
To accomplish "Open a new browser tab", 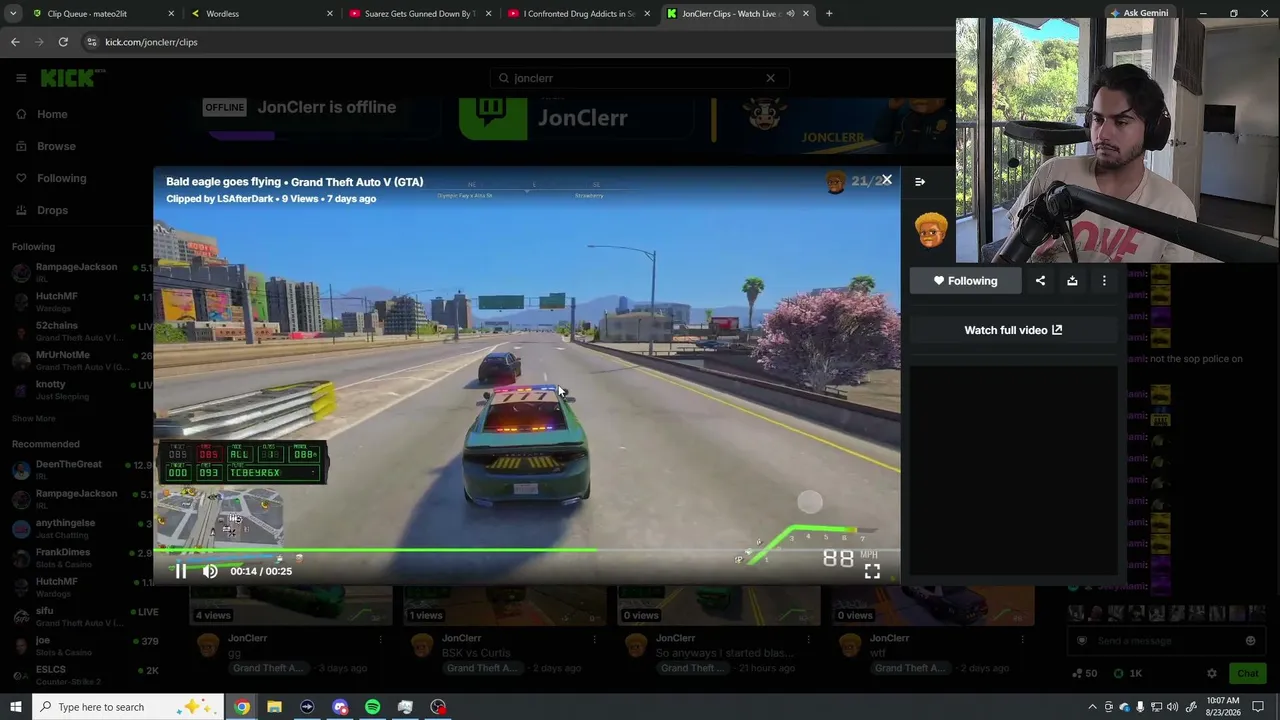I will (x=829, y=14).
